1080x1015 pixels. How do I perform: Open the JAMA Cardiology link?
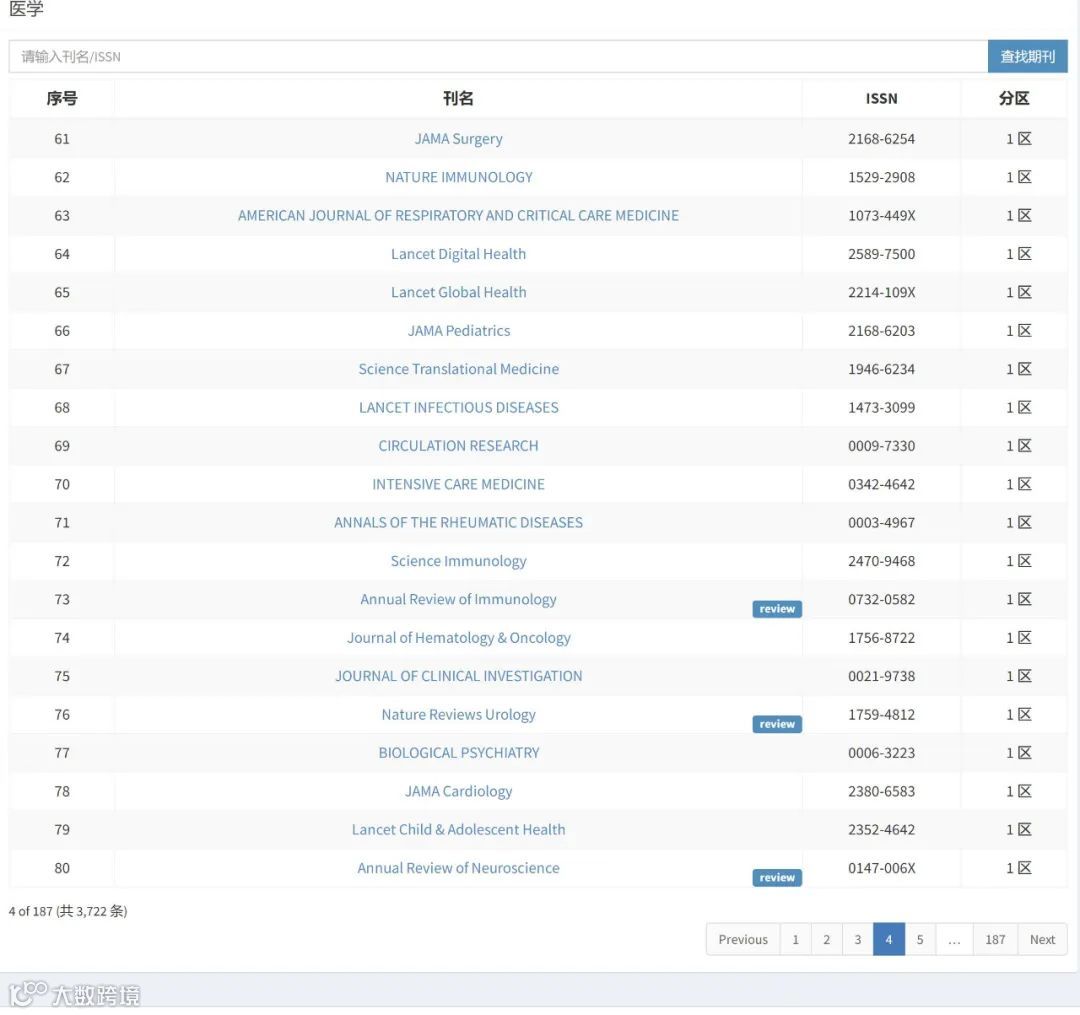click(458, 791)
